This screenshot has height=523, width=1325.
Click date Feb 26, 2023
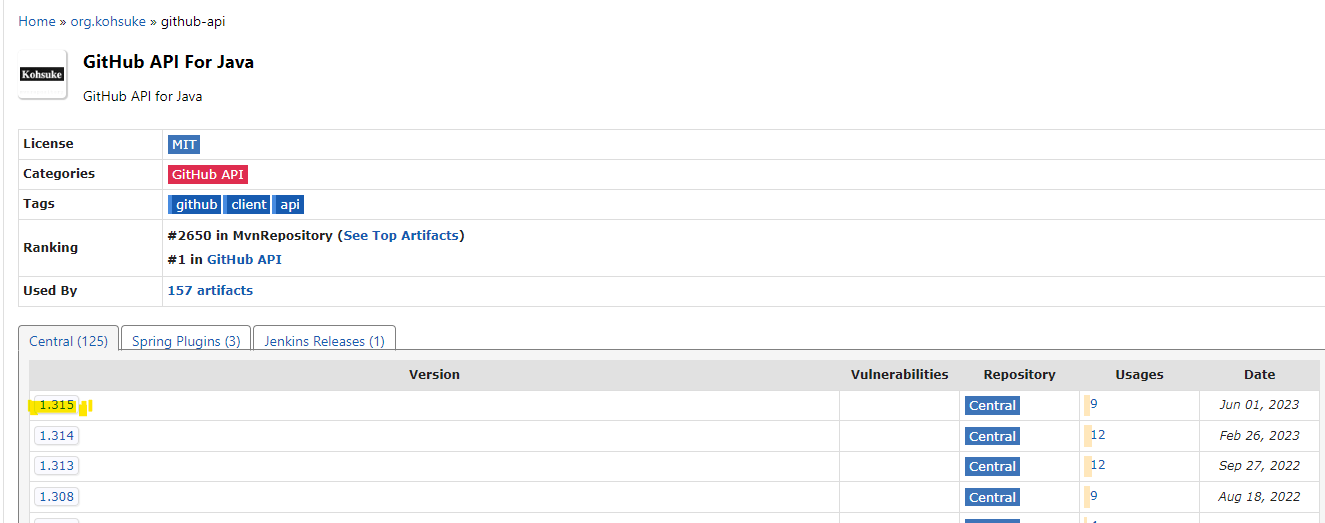(x=1259, y=436)
